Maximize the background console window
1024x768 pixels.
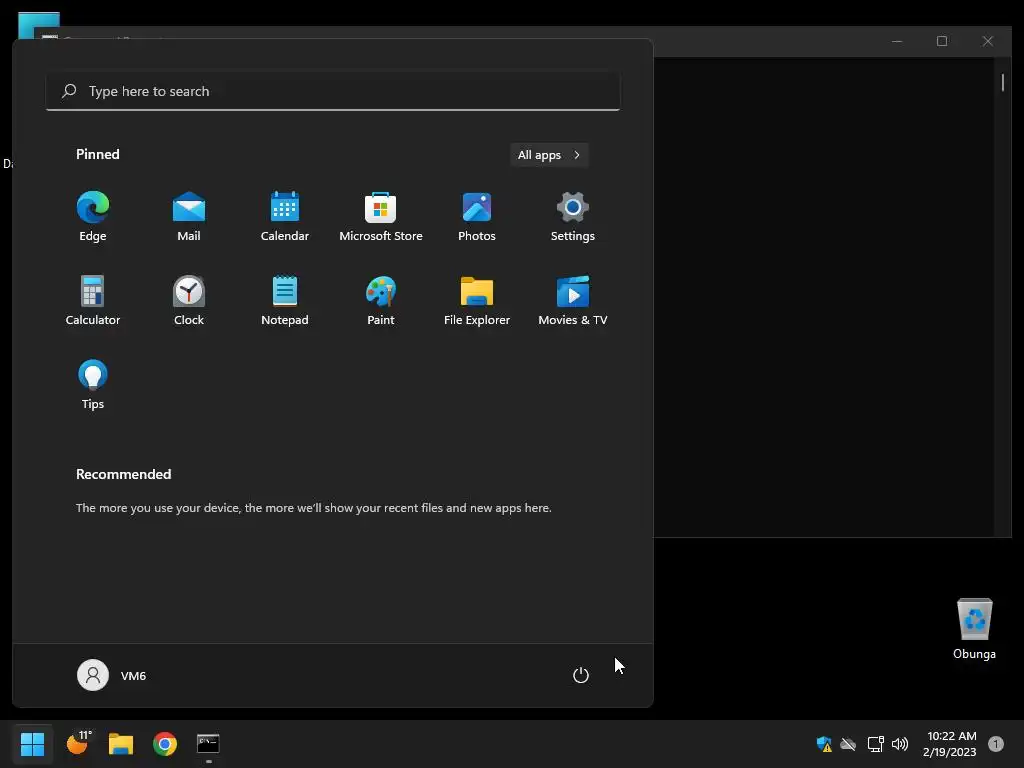tap(942, 41)
